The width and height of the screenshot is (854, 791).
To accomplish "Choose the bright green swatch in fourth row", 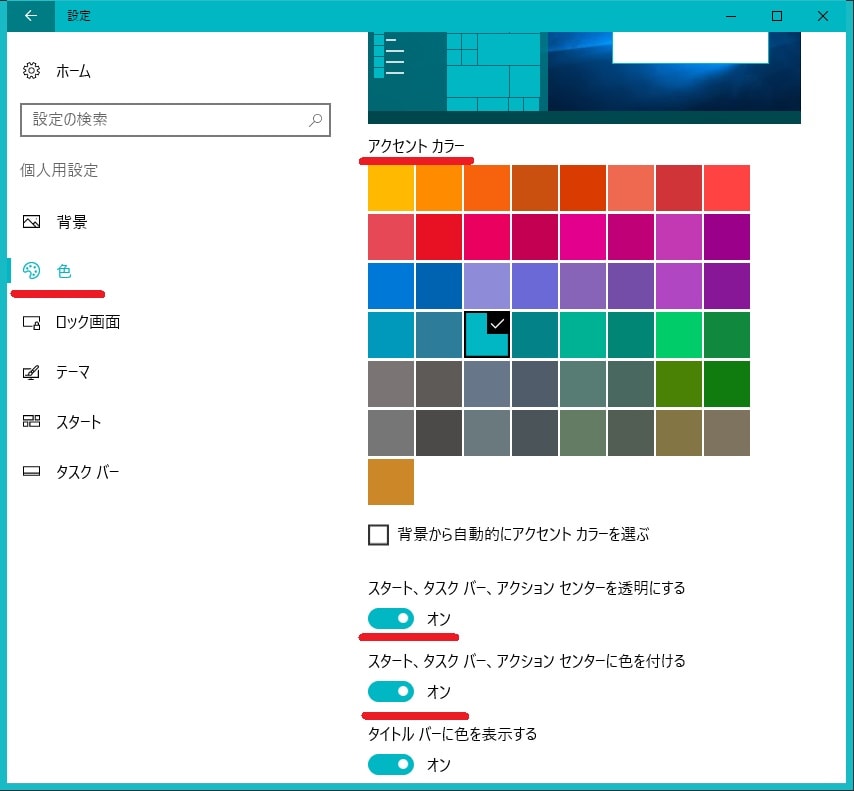I will 679,335.
